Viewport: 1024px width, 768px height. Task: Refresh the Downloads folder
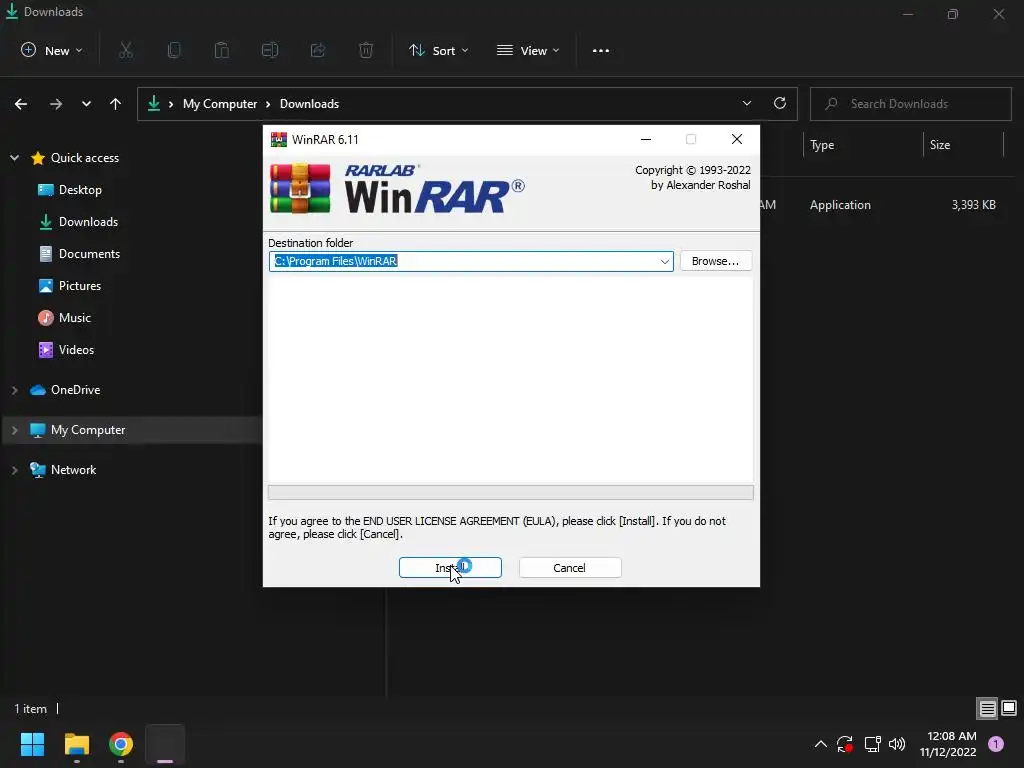(x=780, y=103)
